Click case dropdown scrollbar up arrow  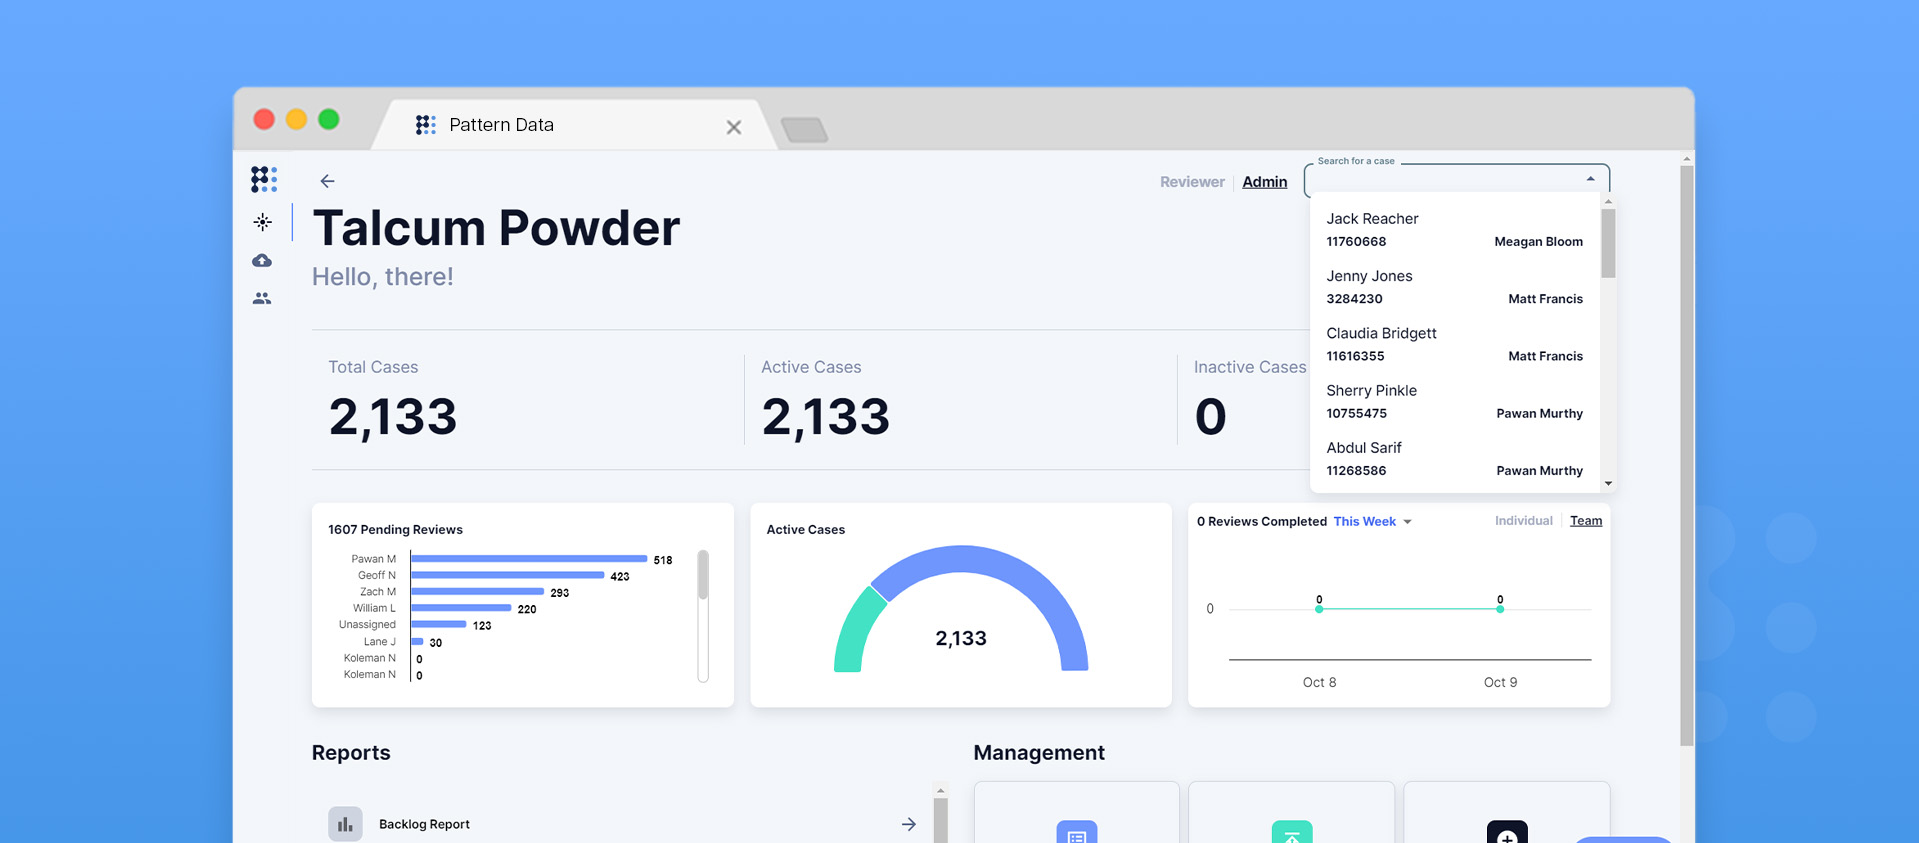click(1608, 202)
